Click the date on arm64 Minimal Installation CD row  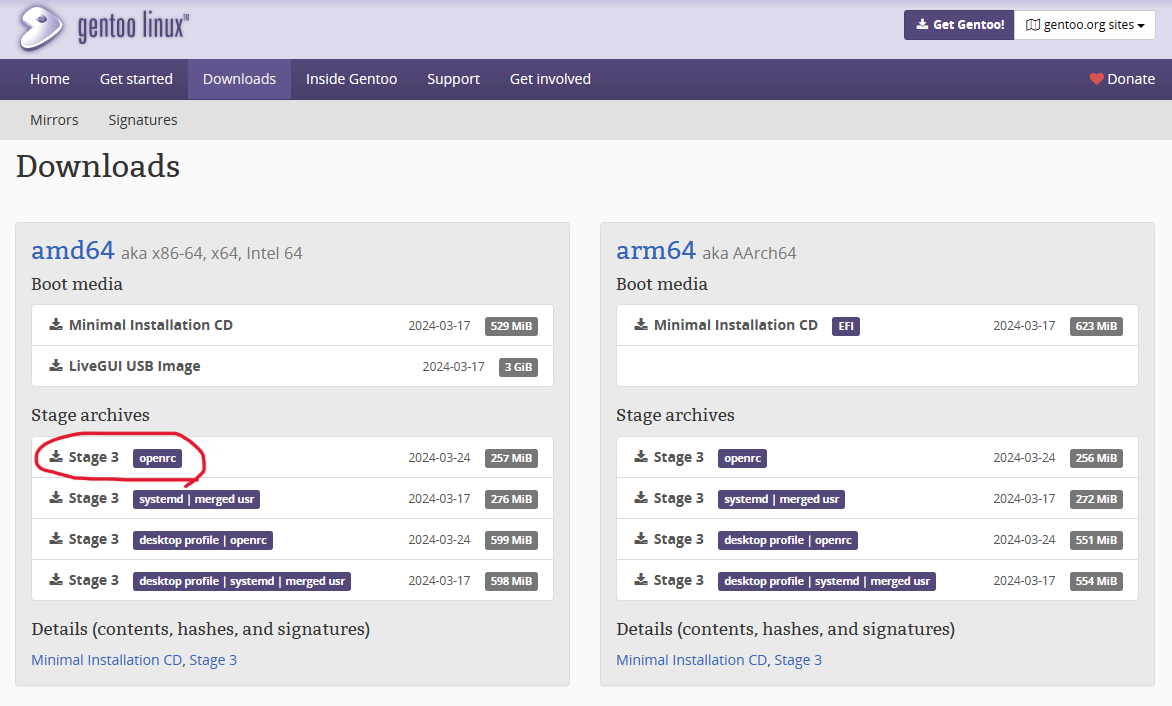click(1024, 326)
